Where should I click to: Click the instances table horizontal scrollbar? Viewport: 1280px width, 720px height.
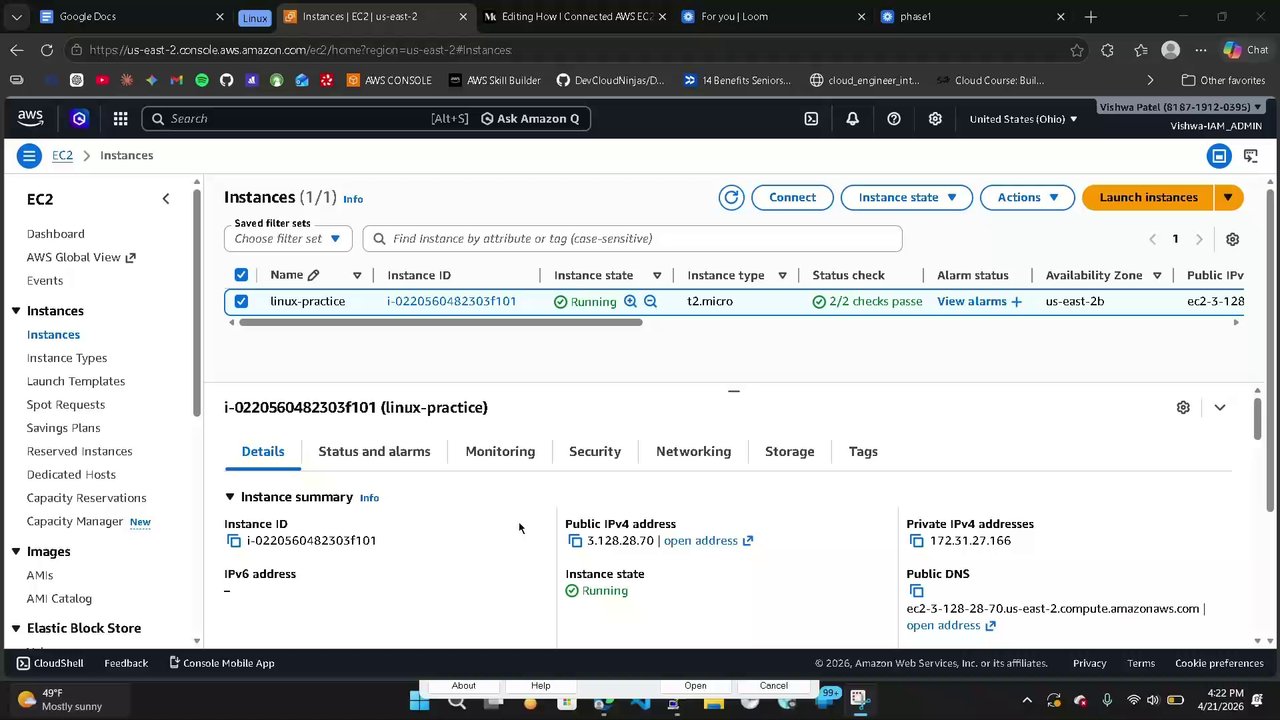(x=441, y=322)
